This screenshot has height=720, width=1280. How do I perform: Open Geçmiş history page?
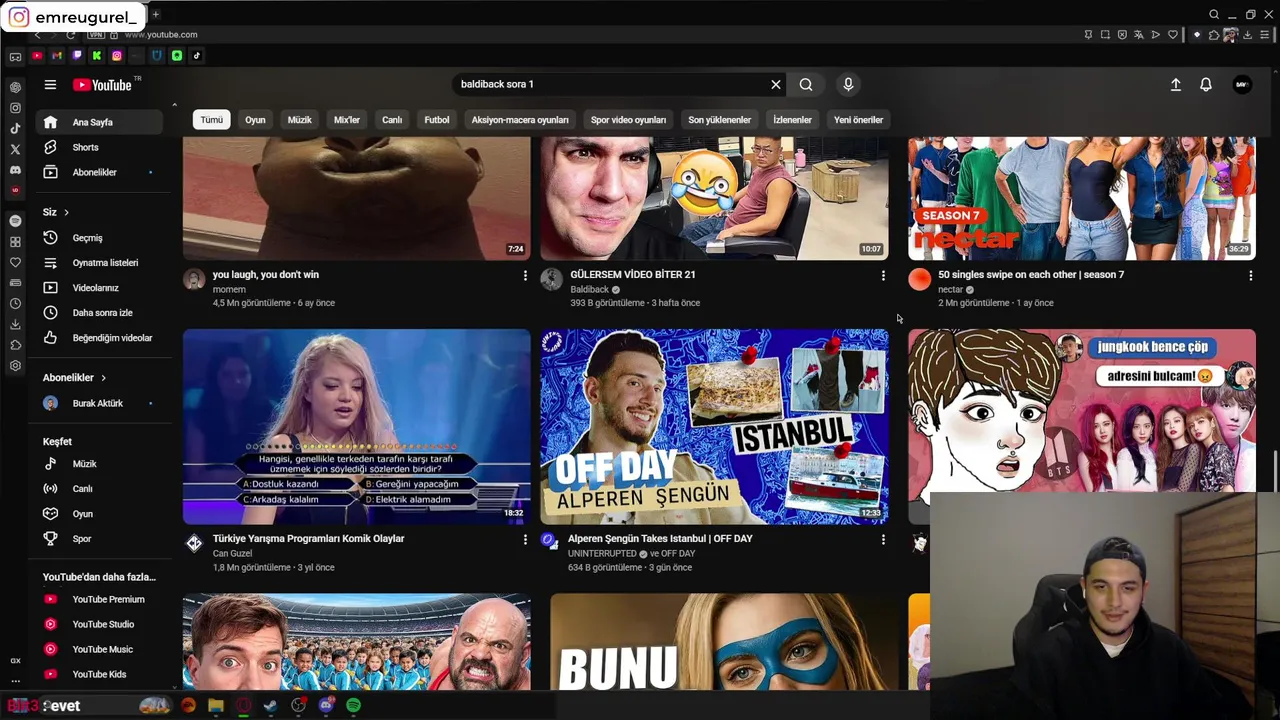point(99,238)
